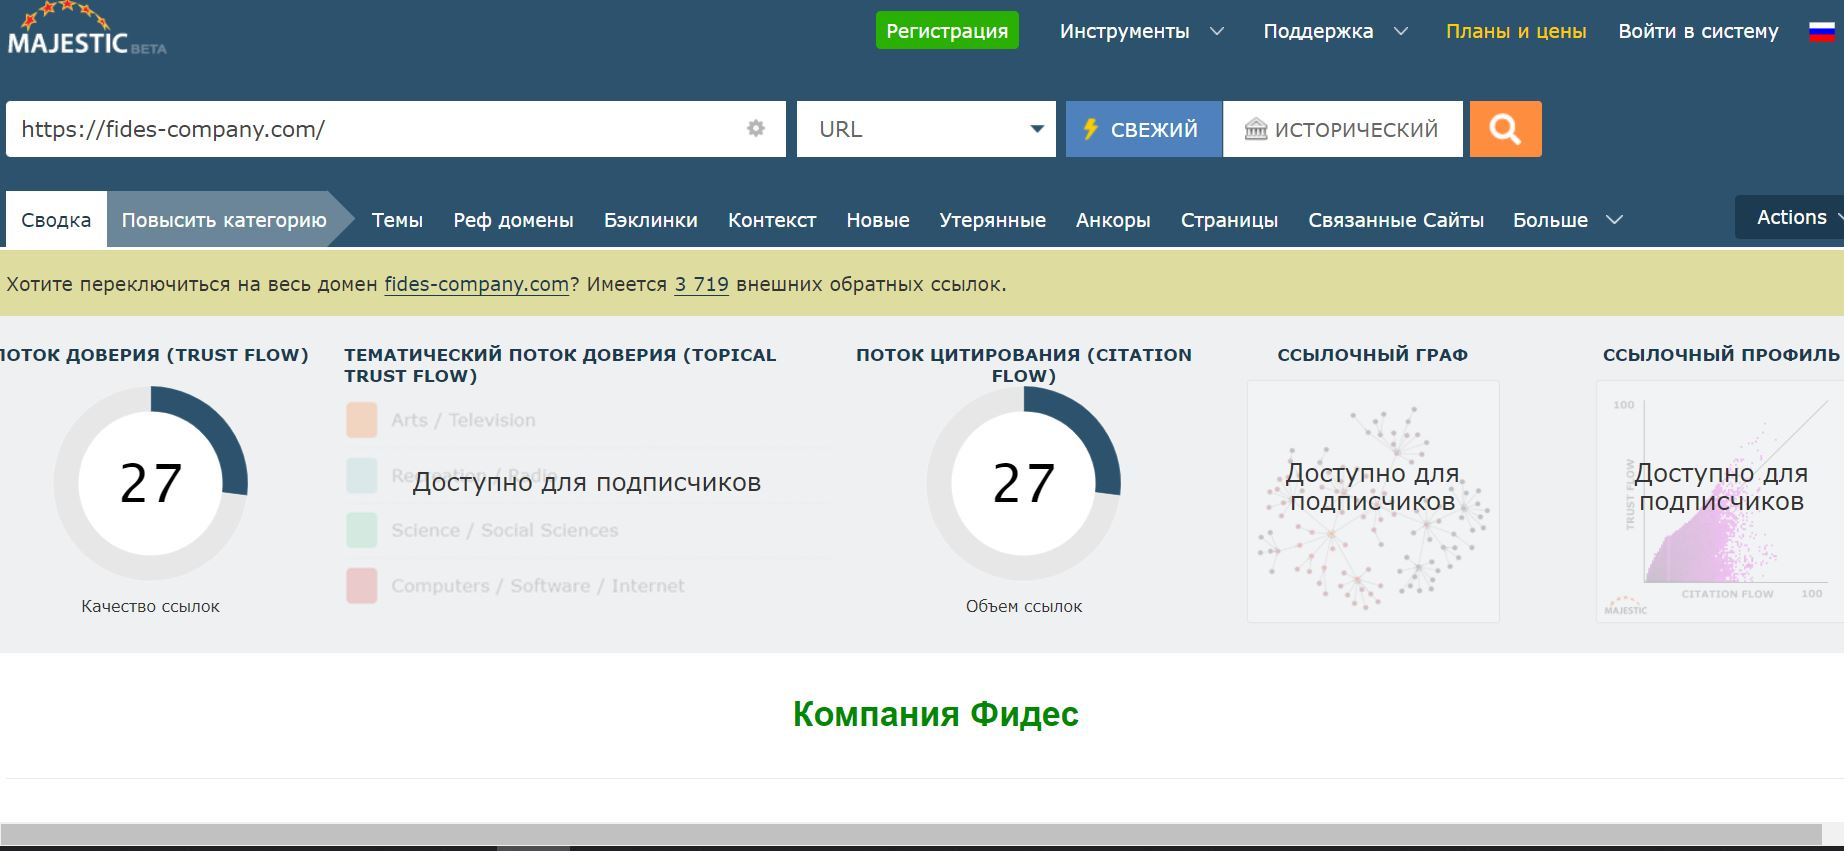Expand the Инструменты menu

(x=1141, y=31)
